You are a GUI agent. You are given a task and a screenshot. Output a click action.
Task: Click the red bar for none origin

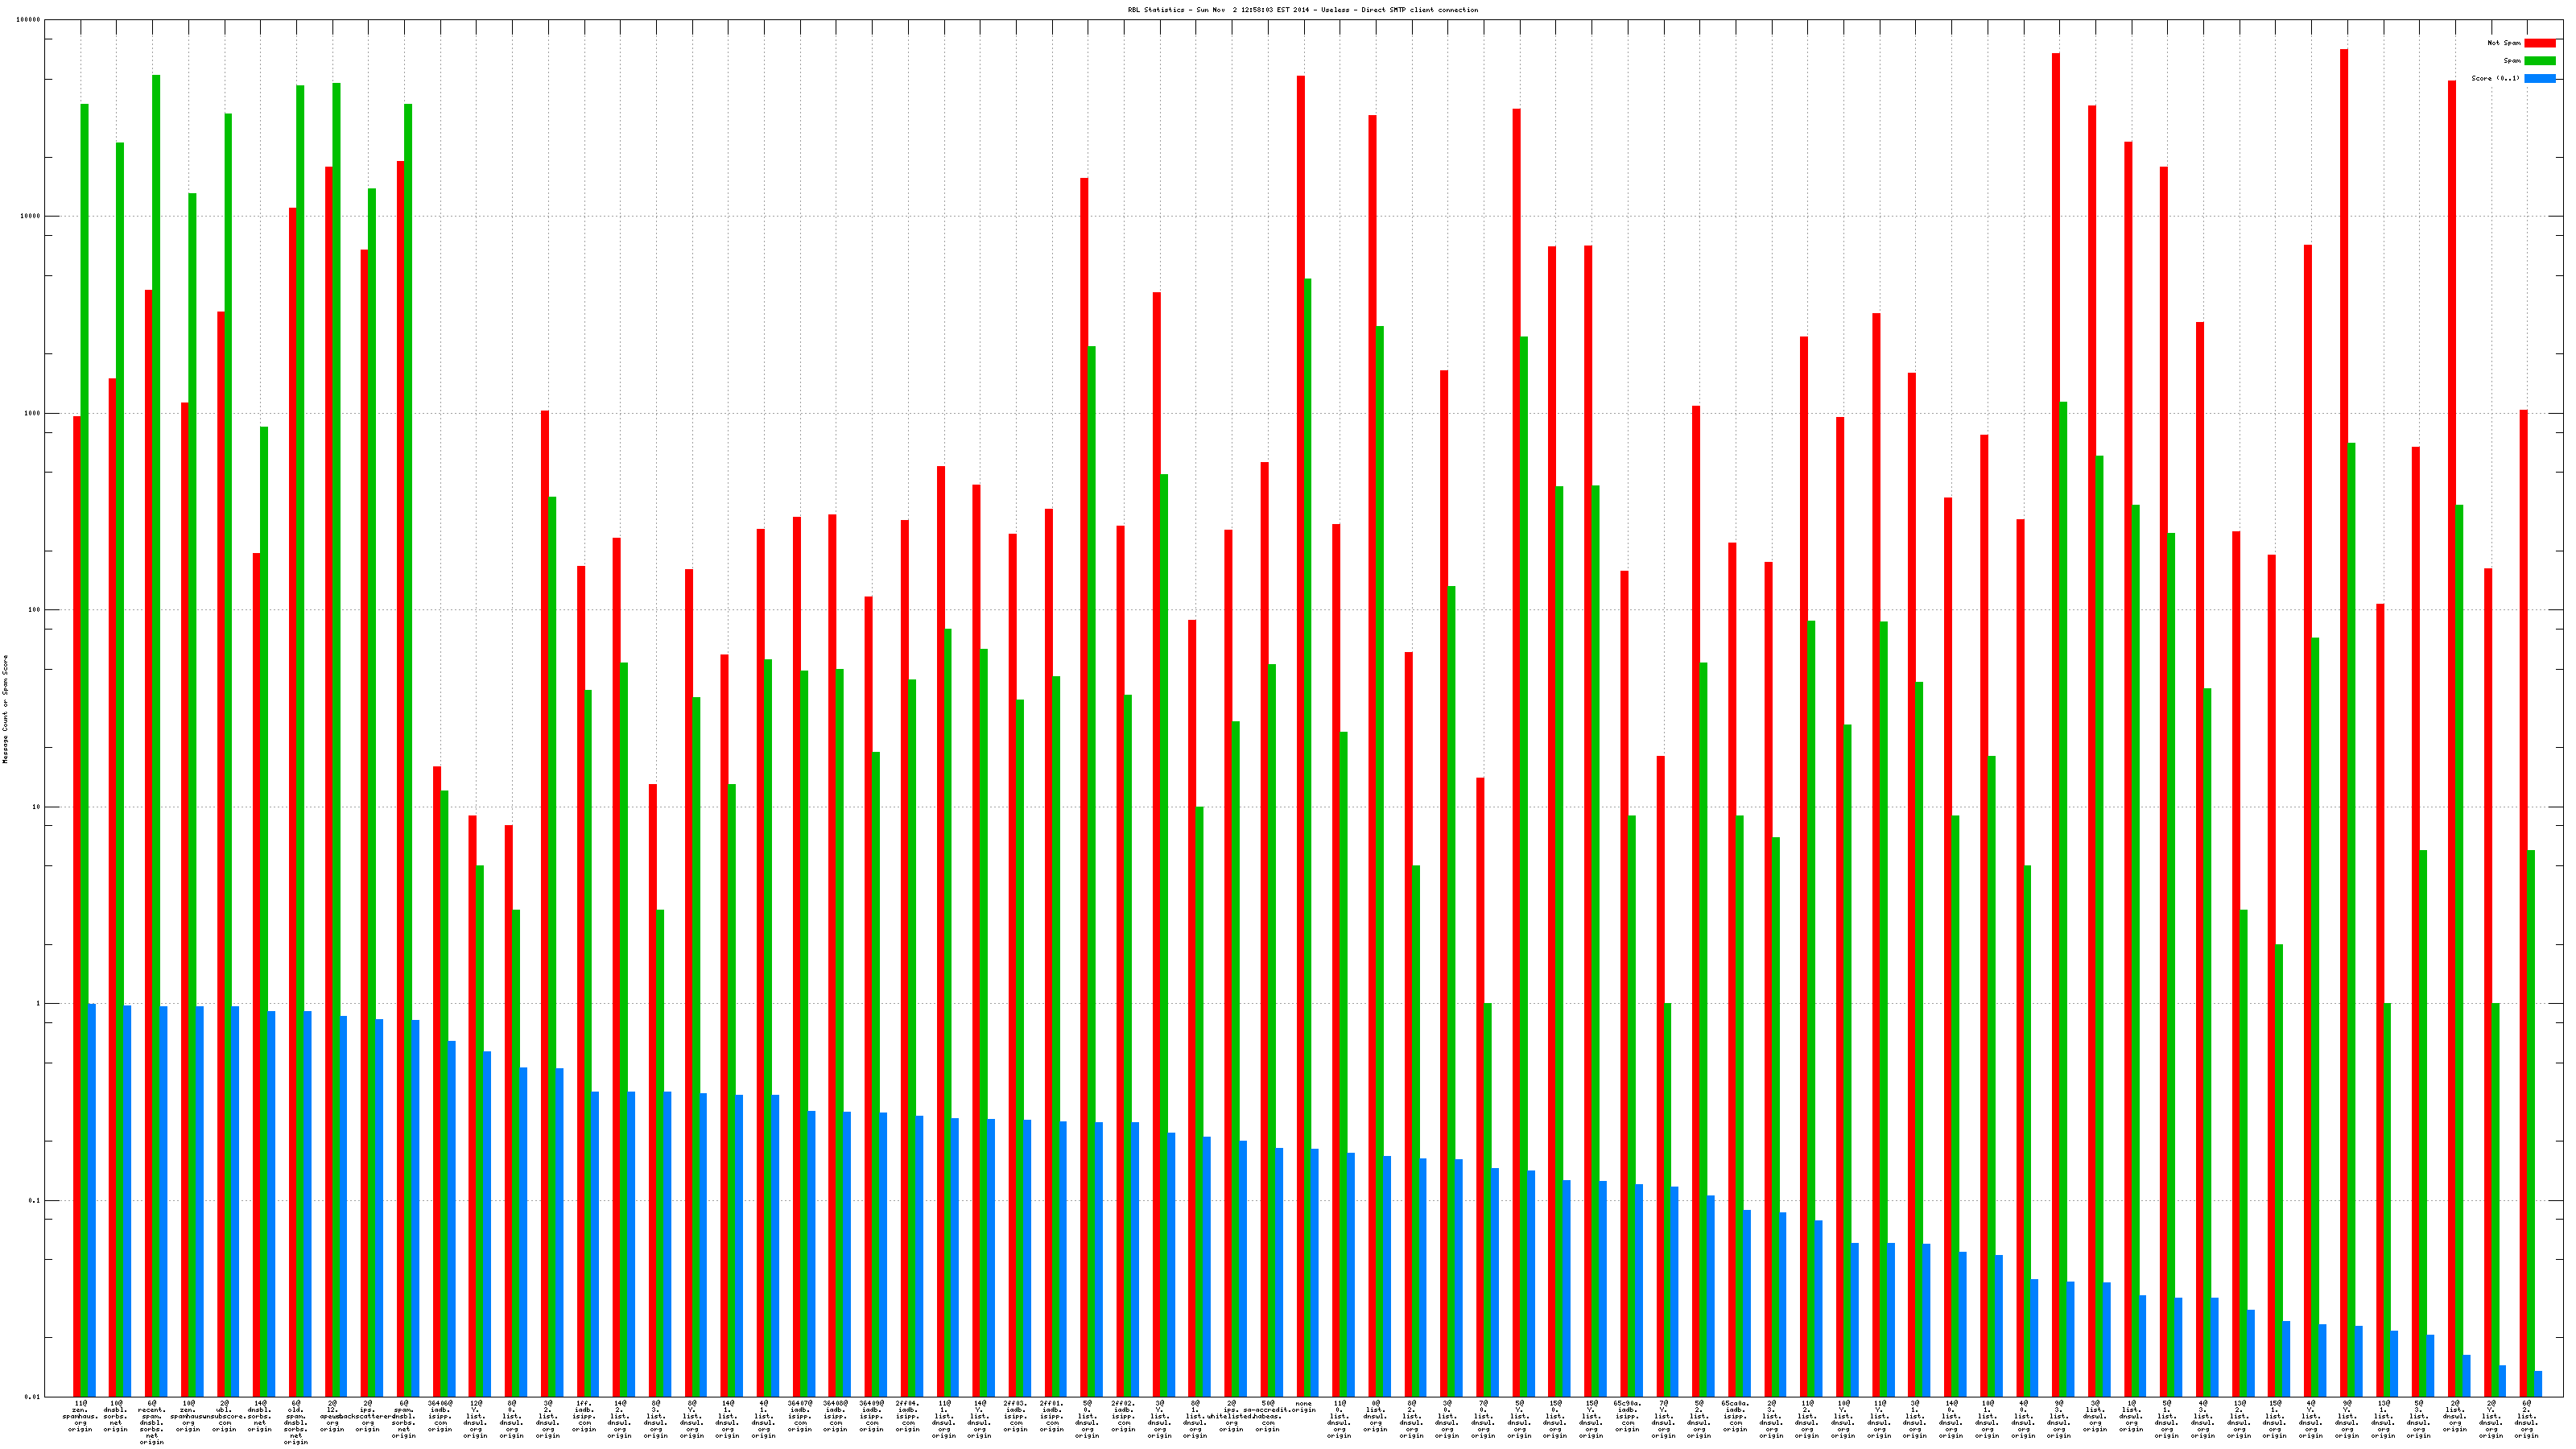point(1300,700)
